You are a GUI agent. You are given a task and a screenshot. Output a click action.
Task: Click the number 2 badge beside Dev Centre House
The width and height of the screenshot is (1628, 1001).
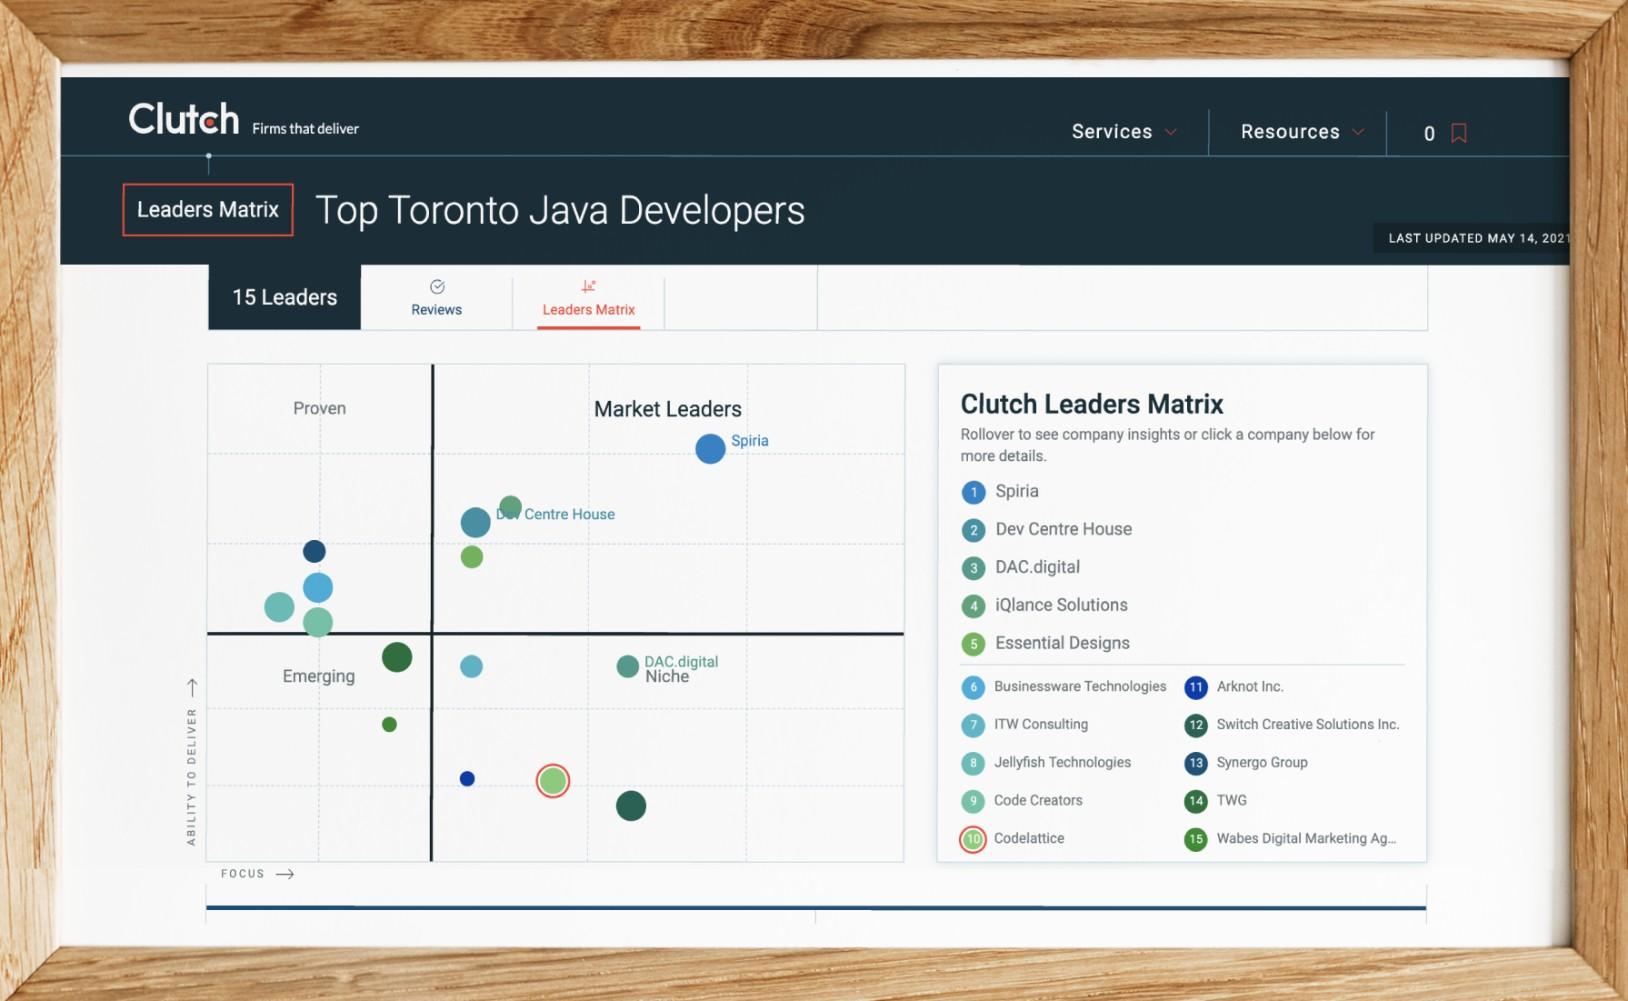click(x=974, y=531)
